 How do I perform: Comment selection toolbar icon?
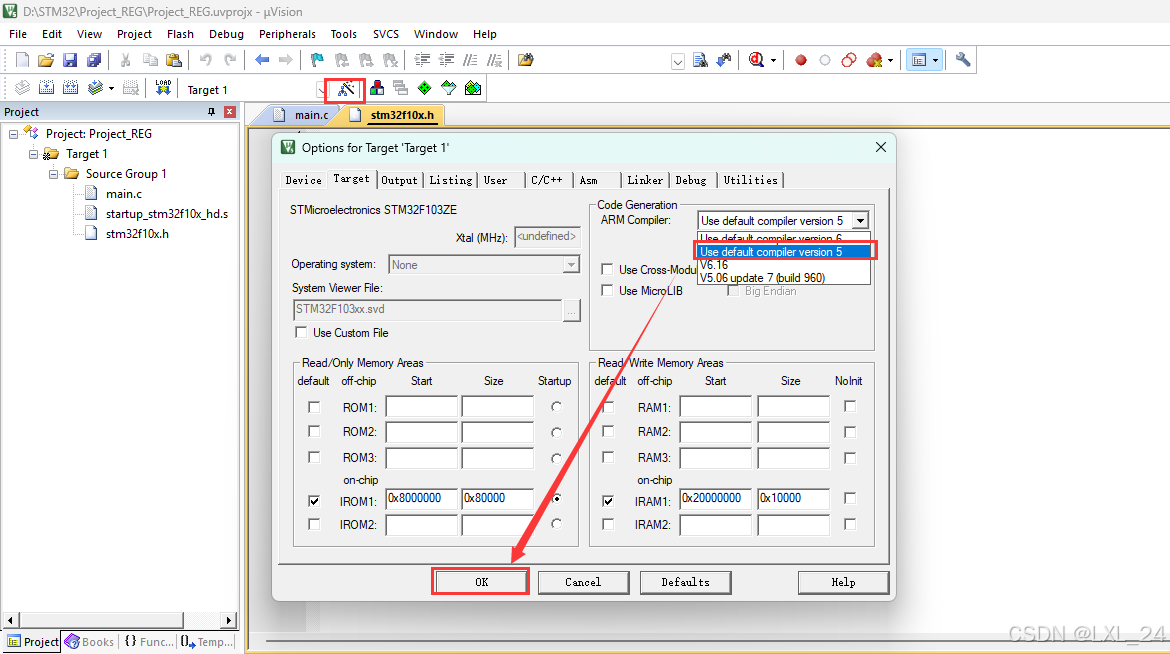tap(470, 60)
